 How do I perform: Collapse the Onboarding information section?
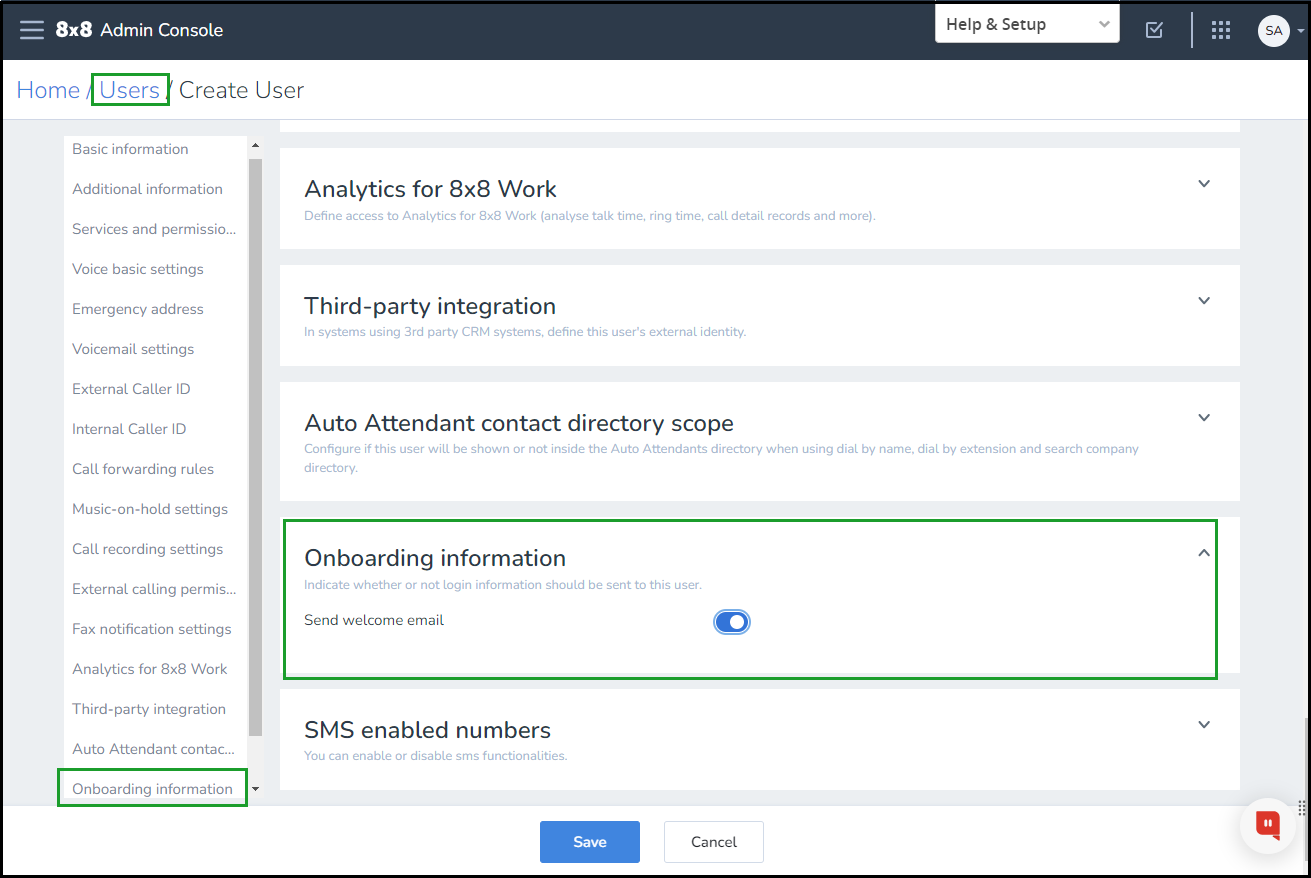tap(1204, 553)
